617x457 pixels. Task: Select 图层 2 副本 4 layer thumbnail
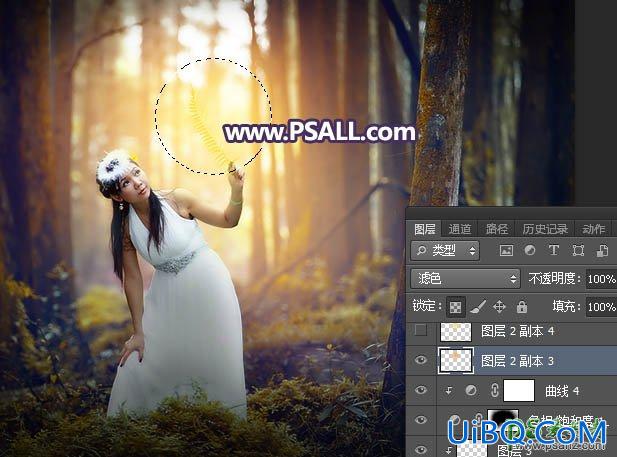456,332
